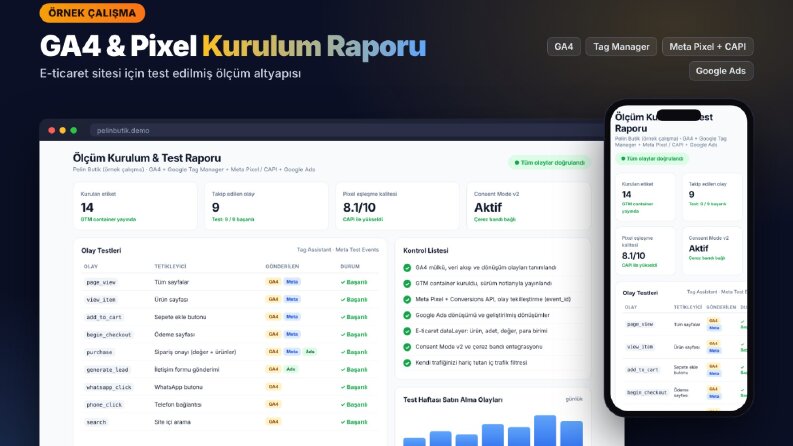Click the "Kurulan etiket 14" card in browser
The image size is (793, 446).
[135, 206]
